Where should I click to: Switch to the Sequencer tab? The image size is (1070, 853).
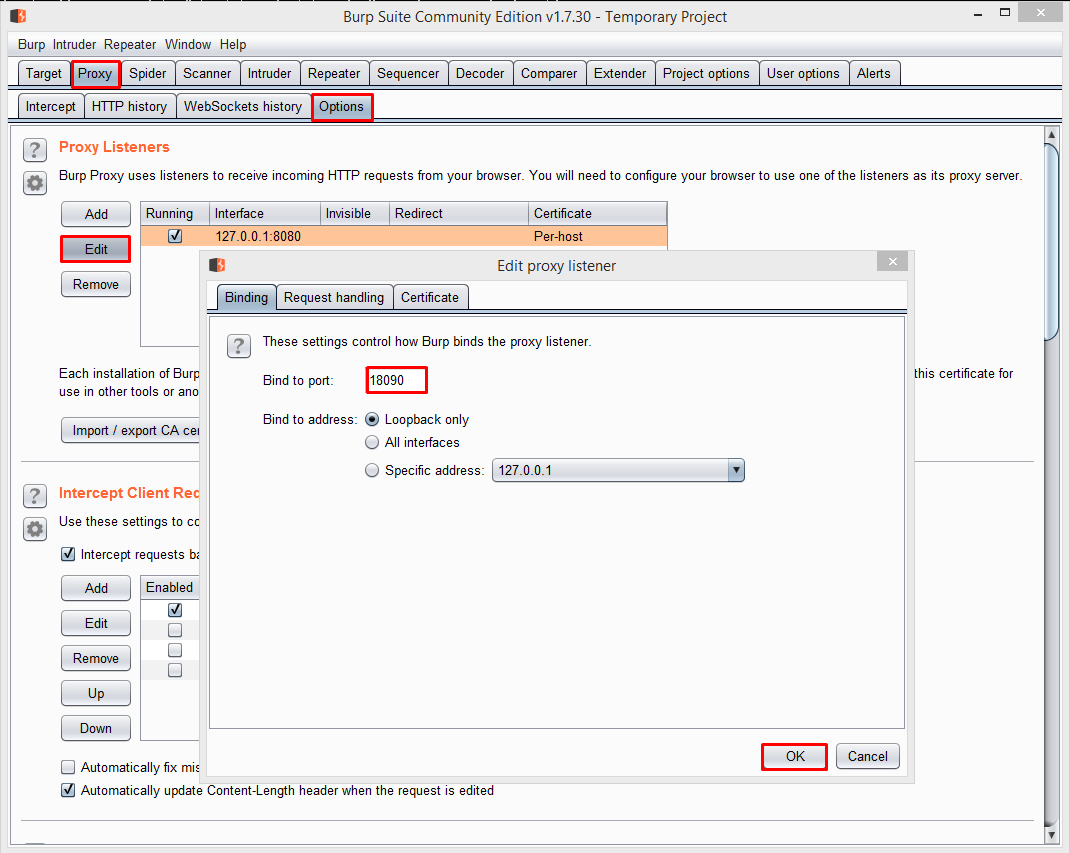[408, 73]
